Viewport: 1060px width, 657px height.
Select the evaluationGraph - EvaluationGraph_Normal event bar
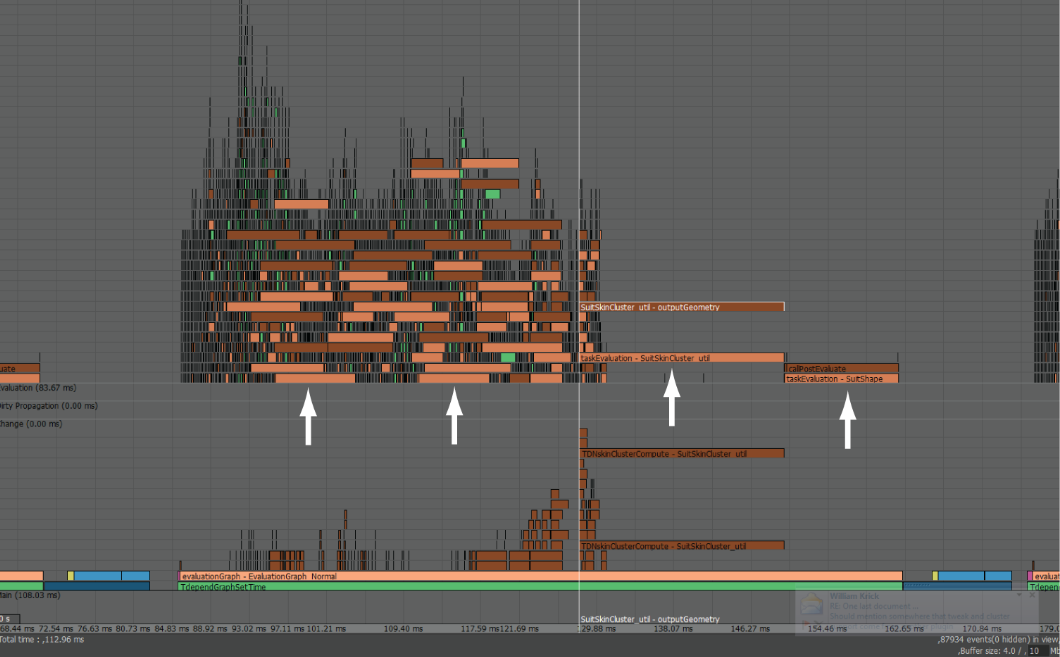point(540,576)
